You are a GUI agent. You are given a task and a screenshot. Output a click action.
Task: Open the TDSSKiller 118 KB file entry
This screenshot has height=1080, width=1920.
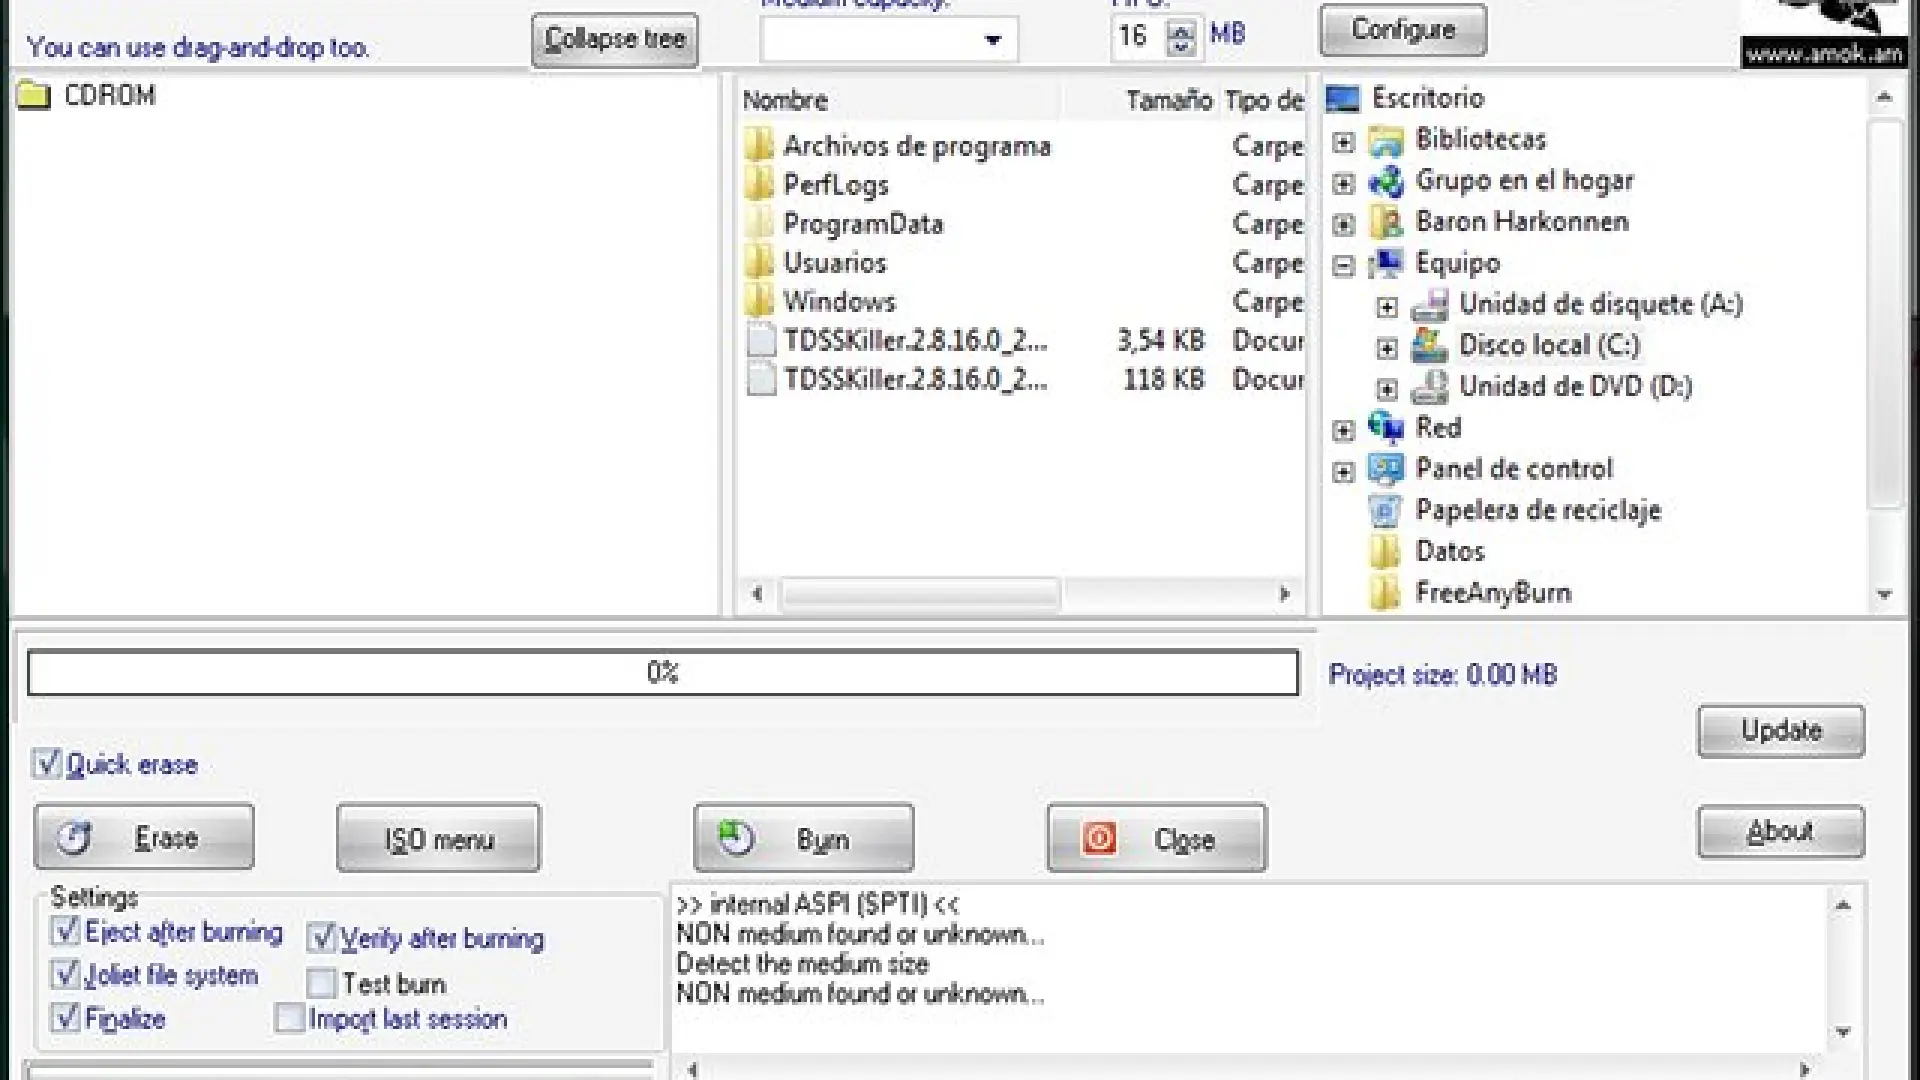tap(914, 380)
